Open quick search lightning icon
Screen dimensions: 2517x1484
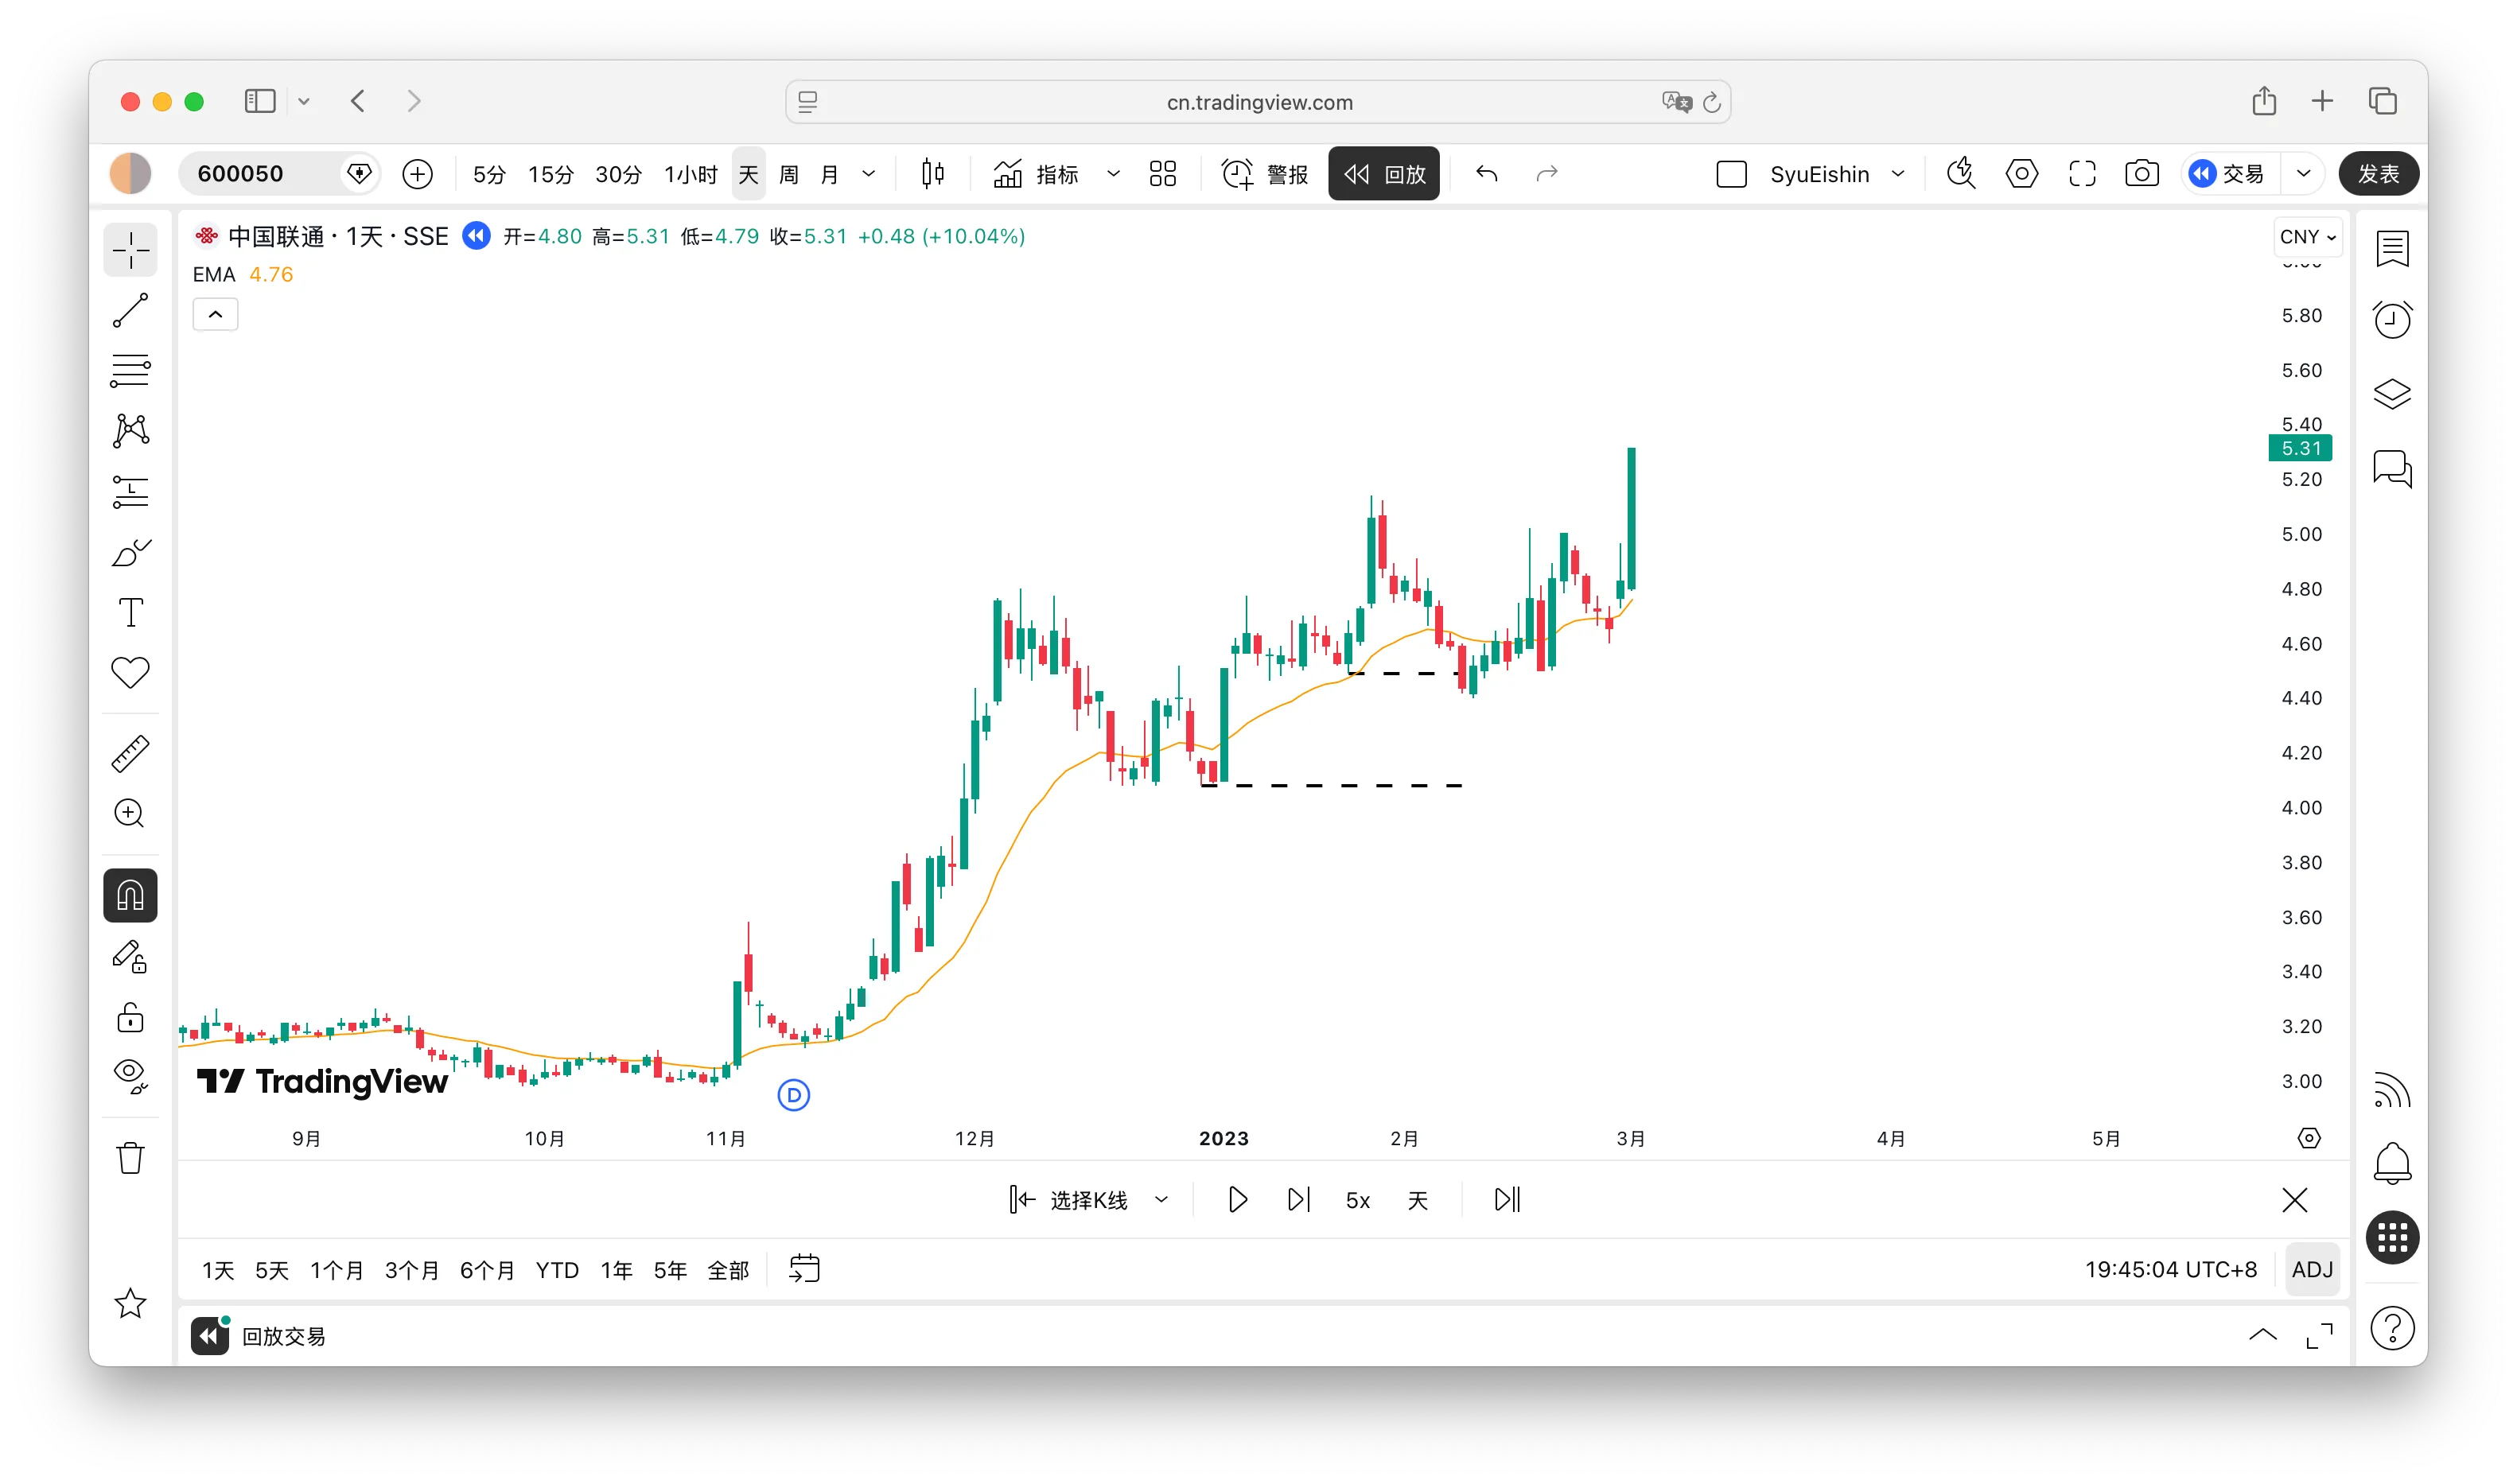(x=1961, y=174)
